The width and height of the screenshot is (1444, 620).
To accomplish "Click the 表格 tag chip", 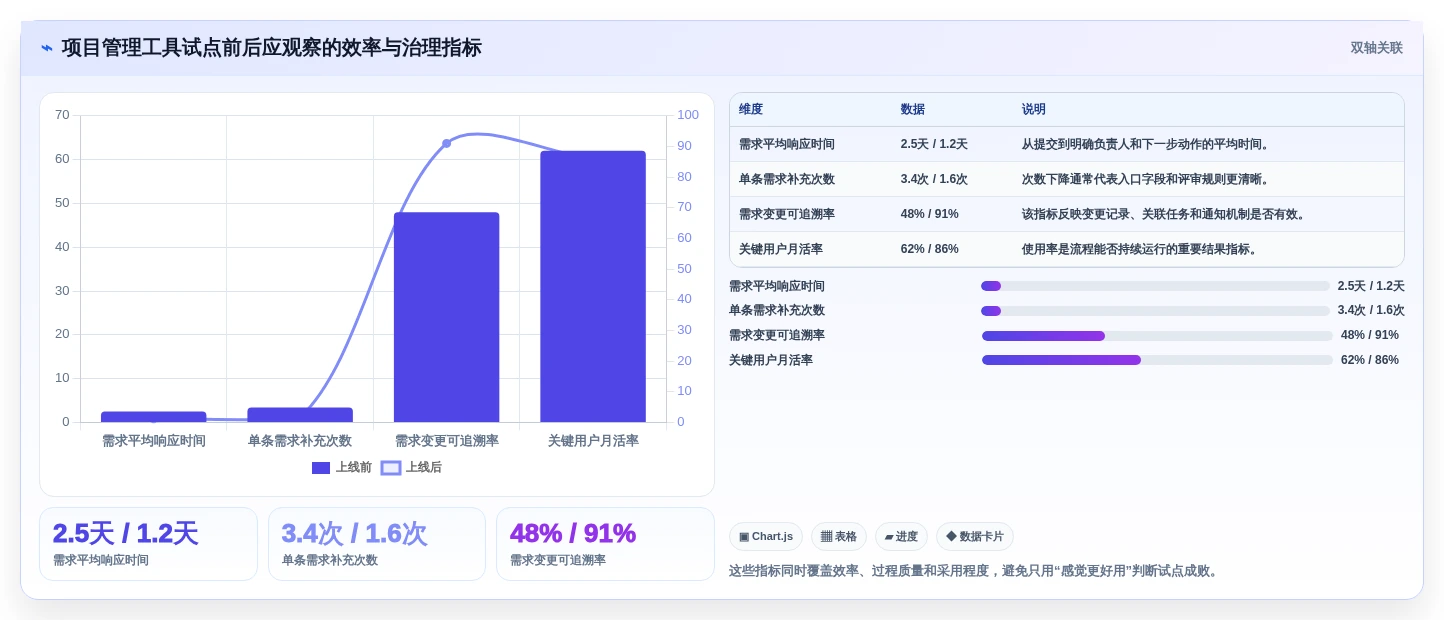I will [839, 537].
